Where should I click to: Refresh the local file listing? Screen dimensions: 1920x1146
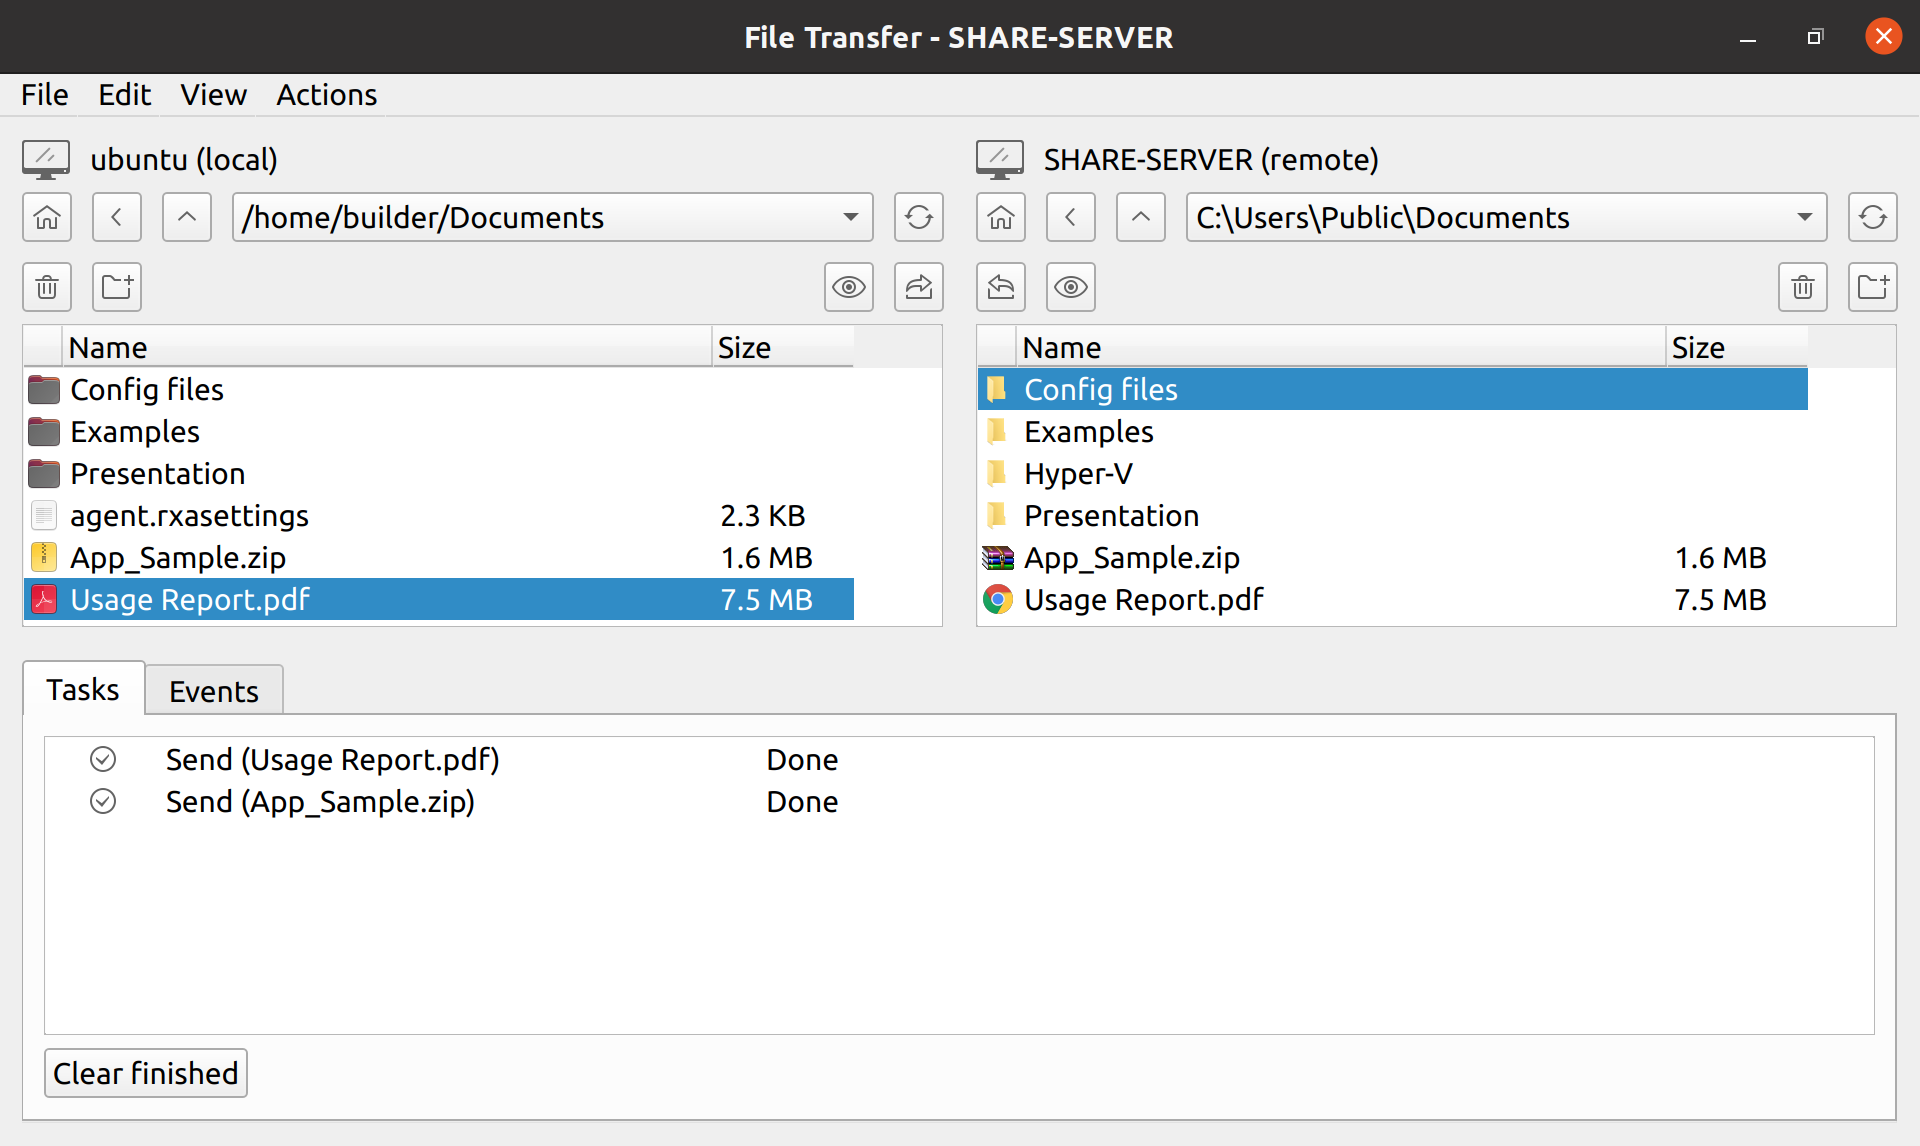[919, 217]
